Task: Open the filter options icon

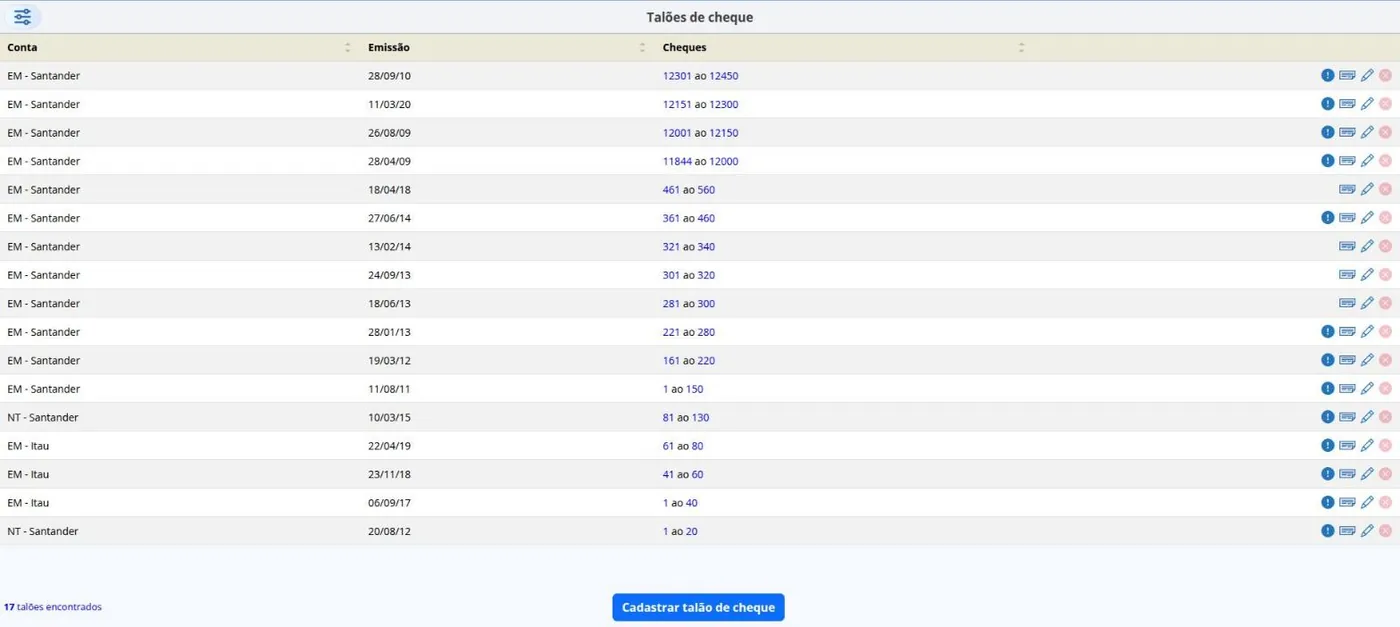Action: click(22, 17)
